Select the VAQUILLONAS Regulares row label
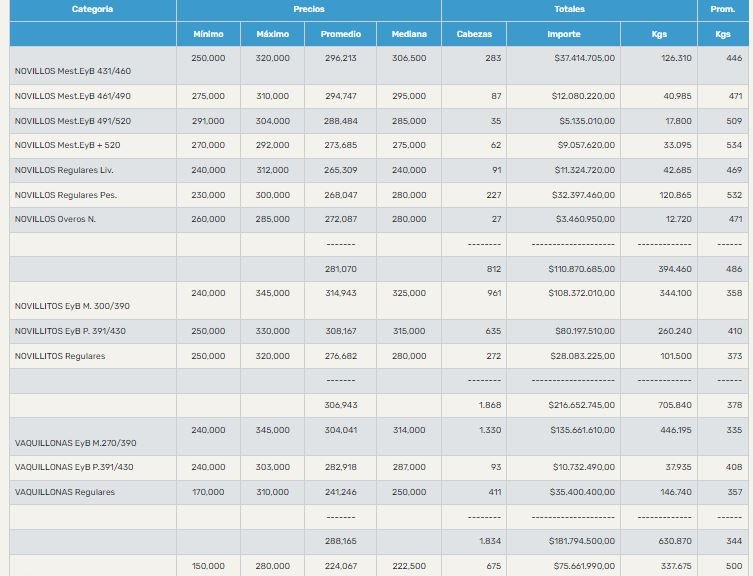 pos(64,492)
